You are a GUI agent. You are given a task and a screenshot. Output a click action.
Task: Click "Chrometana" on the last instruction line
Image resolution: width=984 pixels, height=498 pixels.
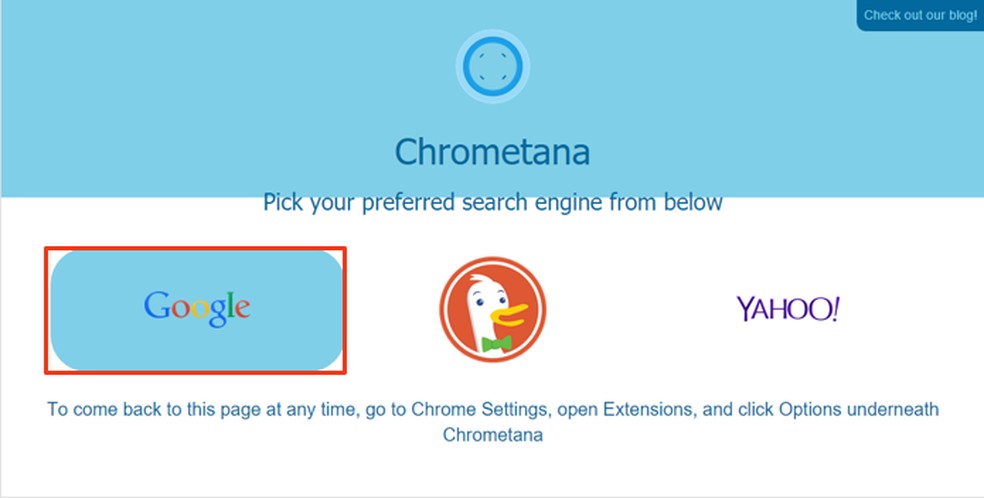pyautogui.click(x=492, y=435)
